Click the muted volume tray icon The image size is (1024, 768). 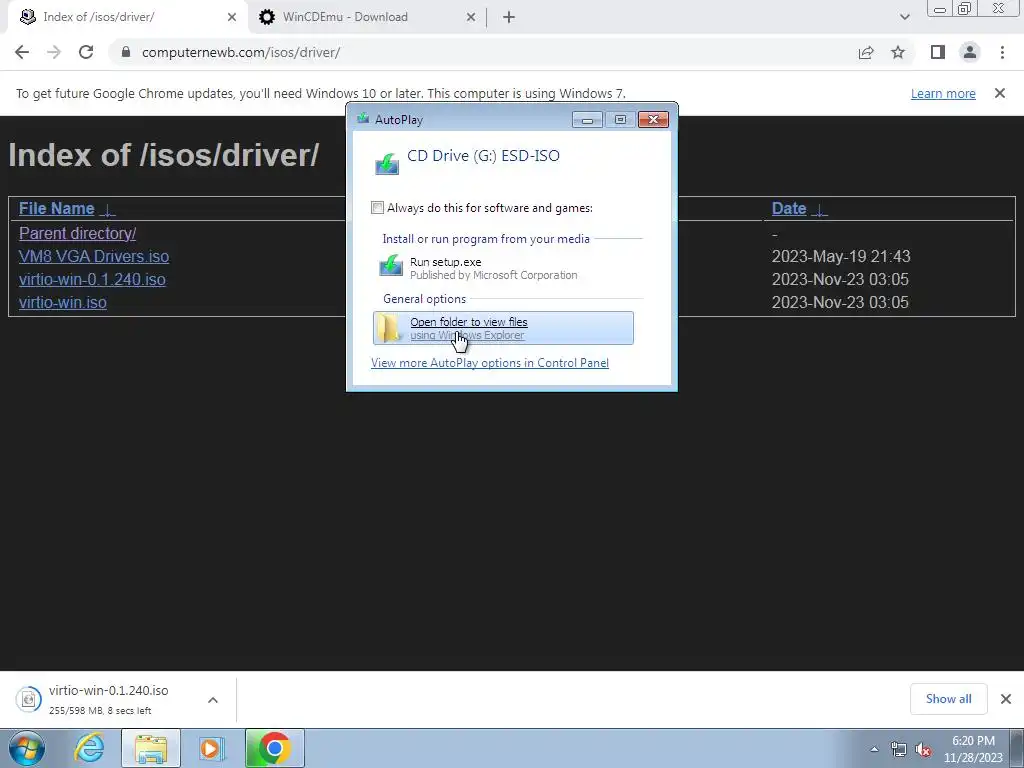pyautogui.click(x=923, y=750)
